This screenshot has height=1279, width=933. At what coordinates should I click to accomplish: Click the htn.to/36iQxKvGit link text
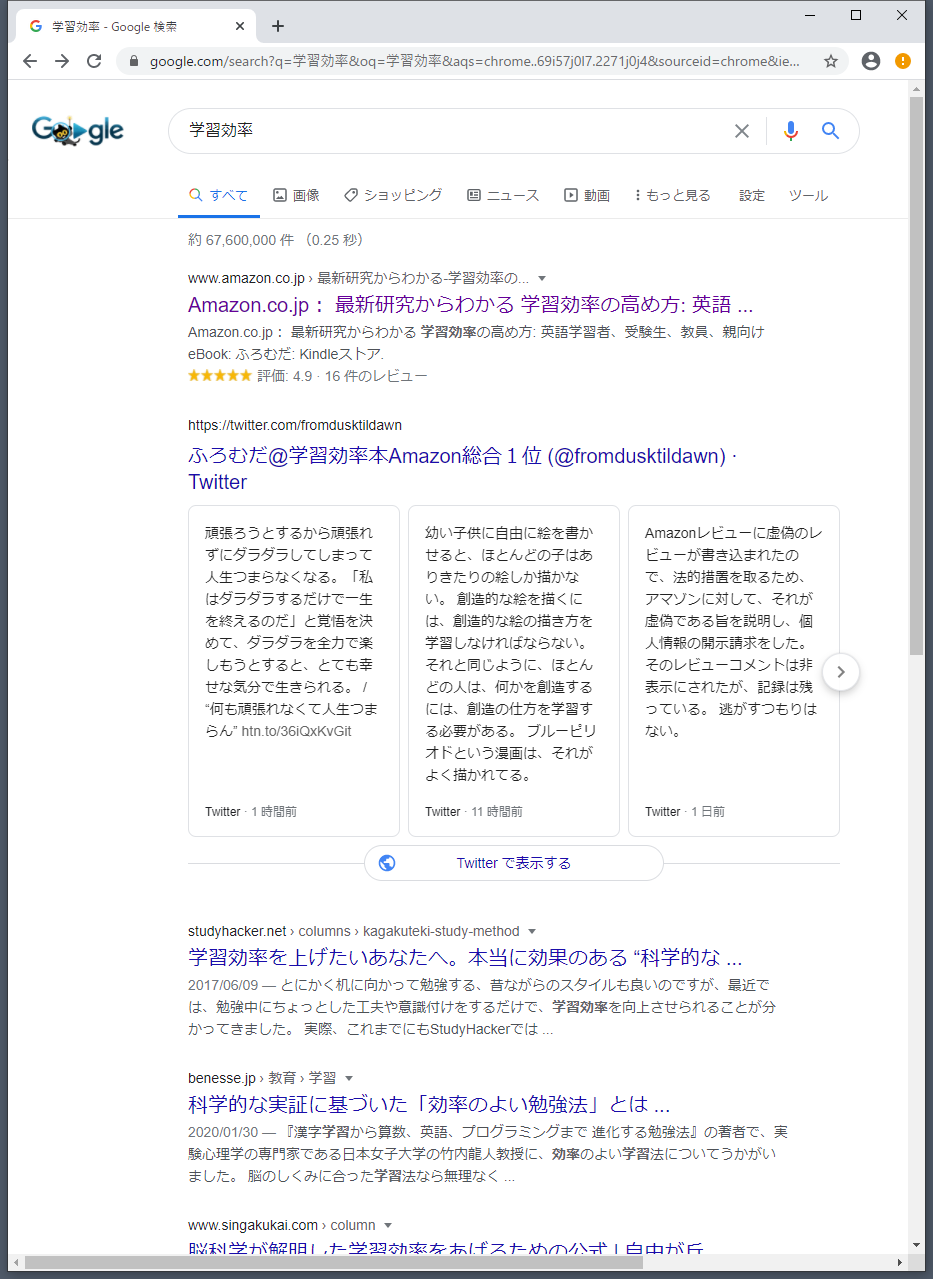[x=297, y=731]
